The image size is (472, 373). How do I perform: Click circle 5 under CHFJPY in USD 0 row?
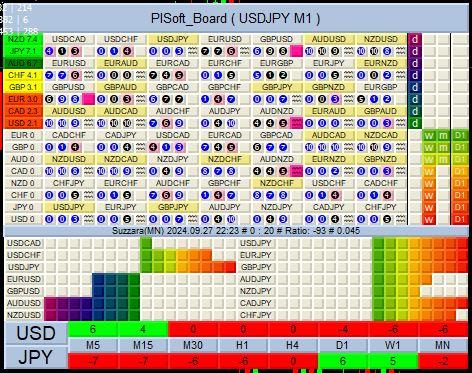pyautogui.click(x=387, y=219)
